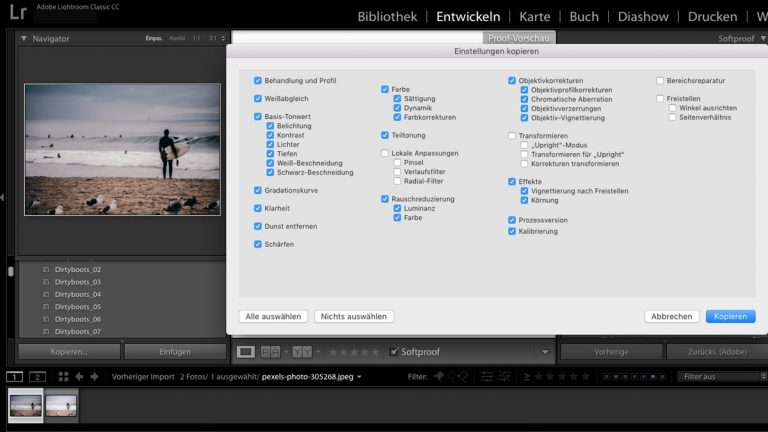This screenshot has width=768, height=432.
Task: Click the loupe view icon in toolbar
Action: pos(245,352)
